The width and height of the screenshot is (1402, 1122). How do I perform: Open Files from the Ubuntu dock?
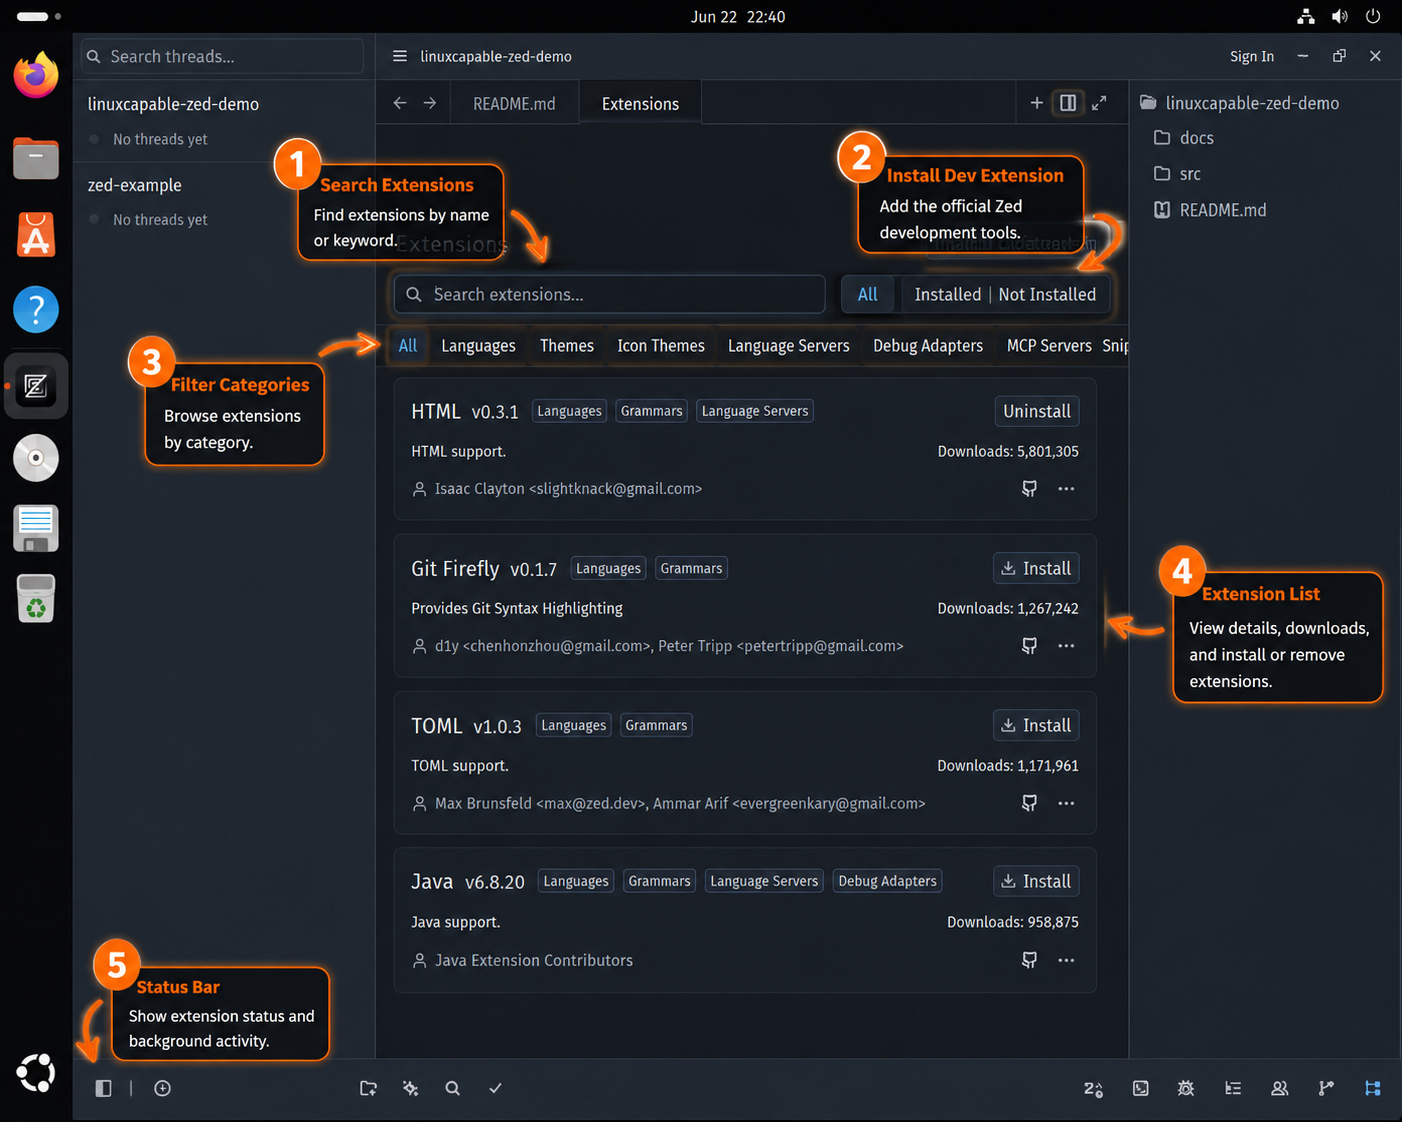pyautogui.click(x=36, y=158)
